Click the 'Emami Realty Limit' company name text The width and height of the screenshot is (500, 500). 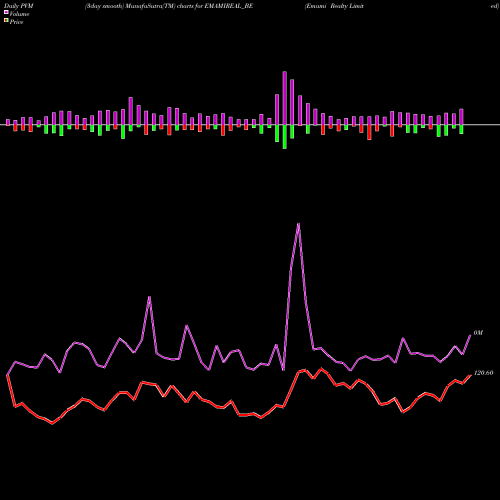point(334,6)
